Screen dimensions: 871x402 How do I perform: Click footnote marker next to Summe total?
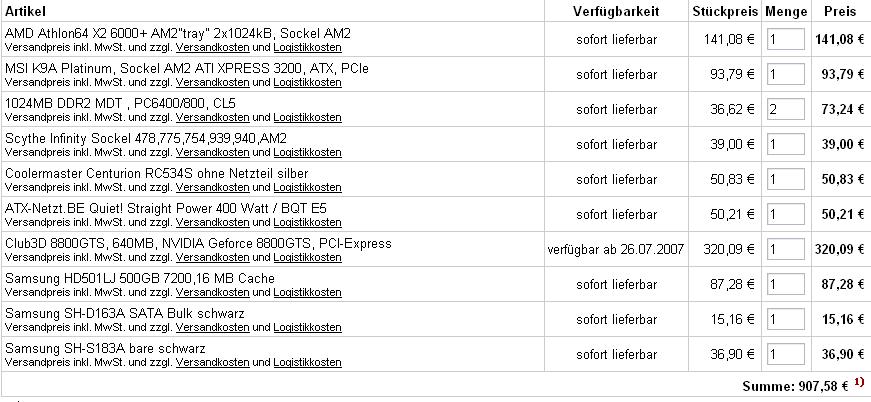859,383
